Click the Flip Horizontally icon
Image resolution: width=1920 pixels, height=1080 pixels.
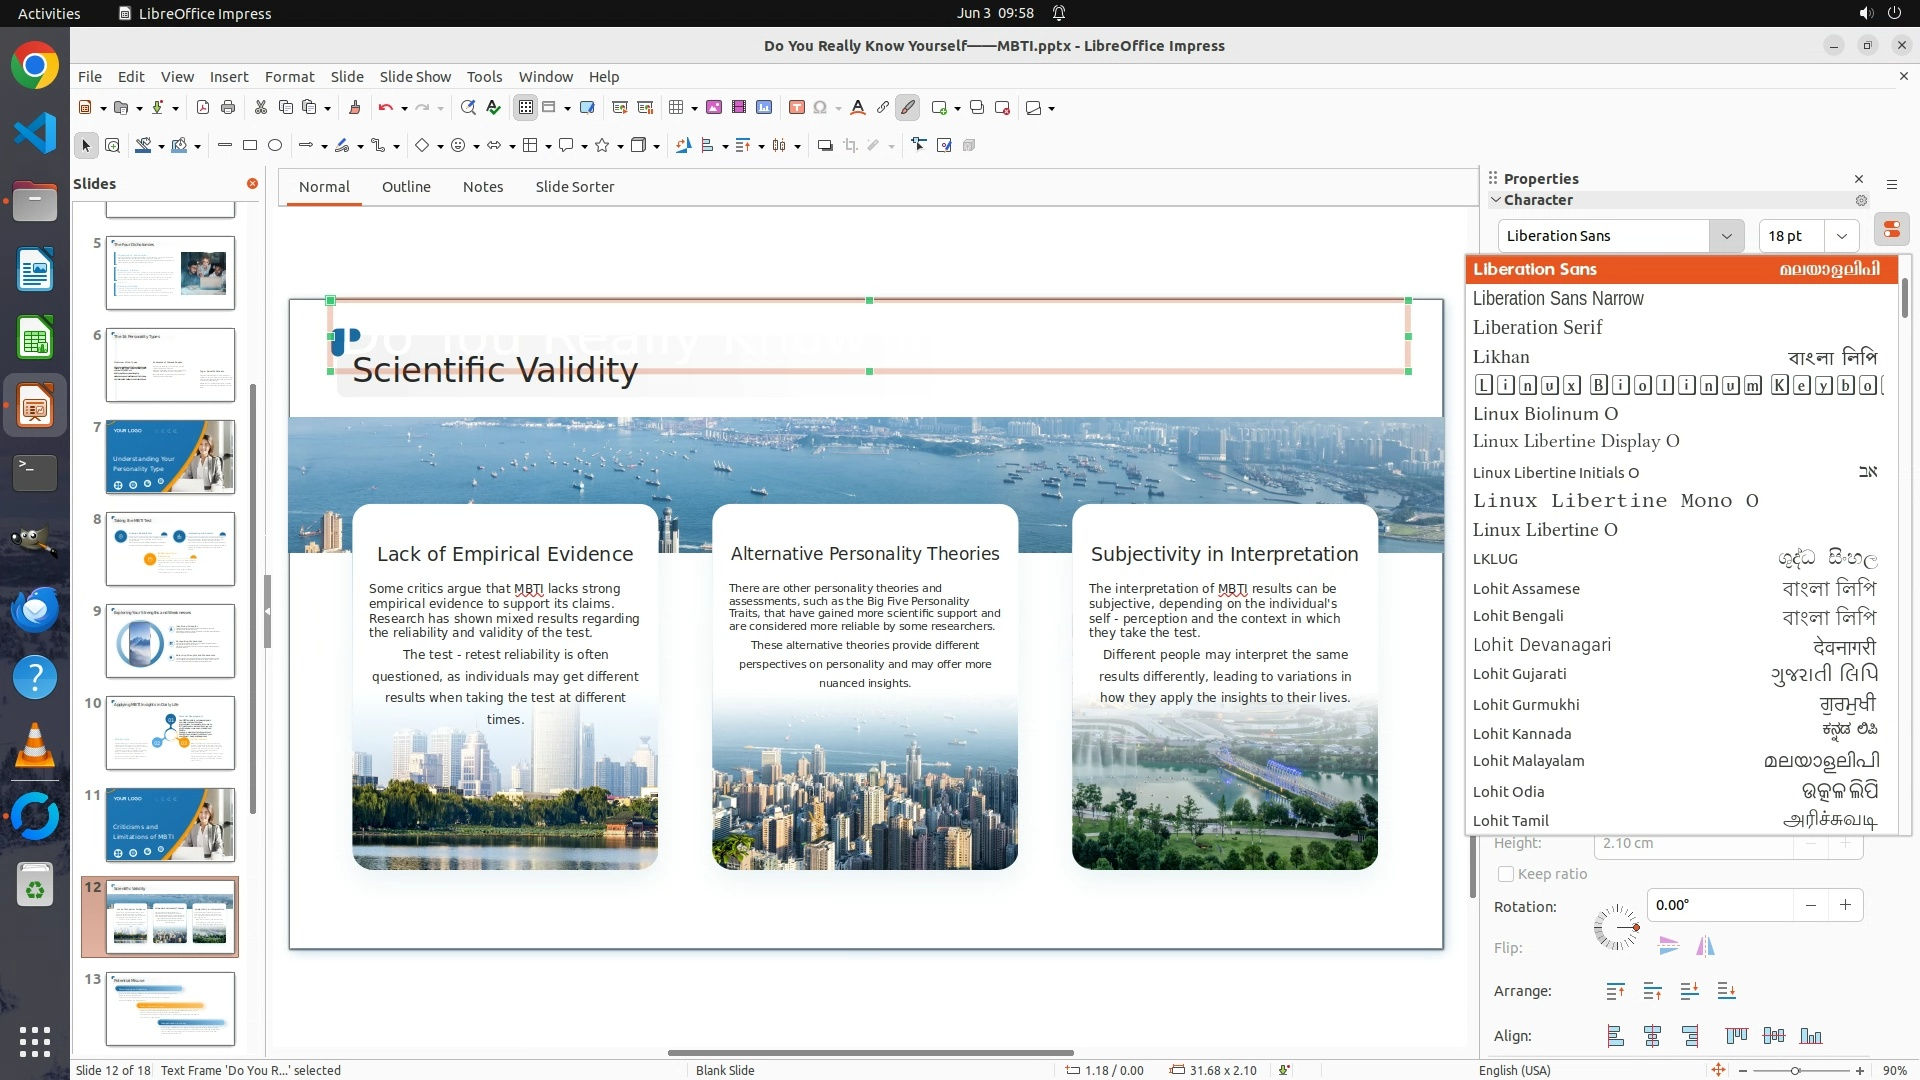1705,946
